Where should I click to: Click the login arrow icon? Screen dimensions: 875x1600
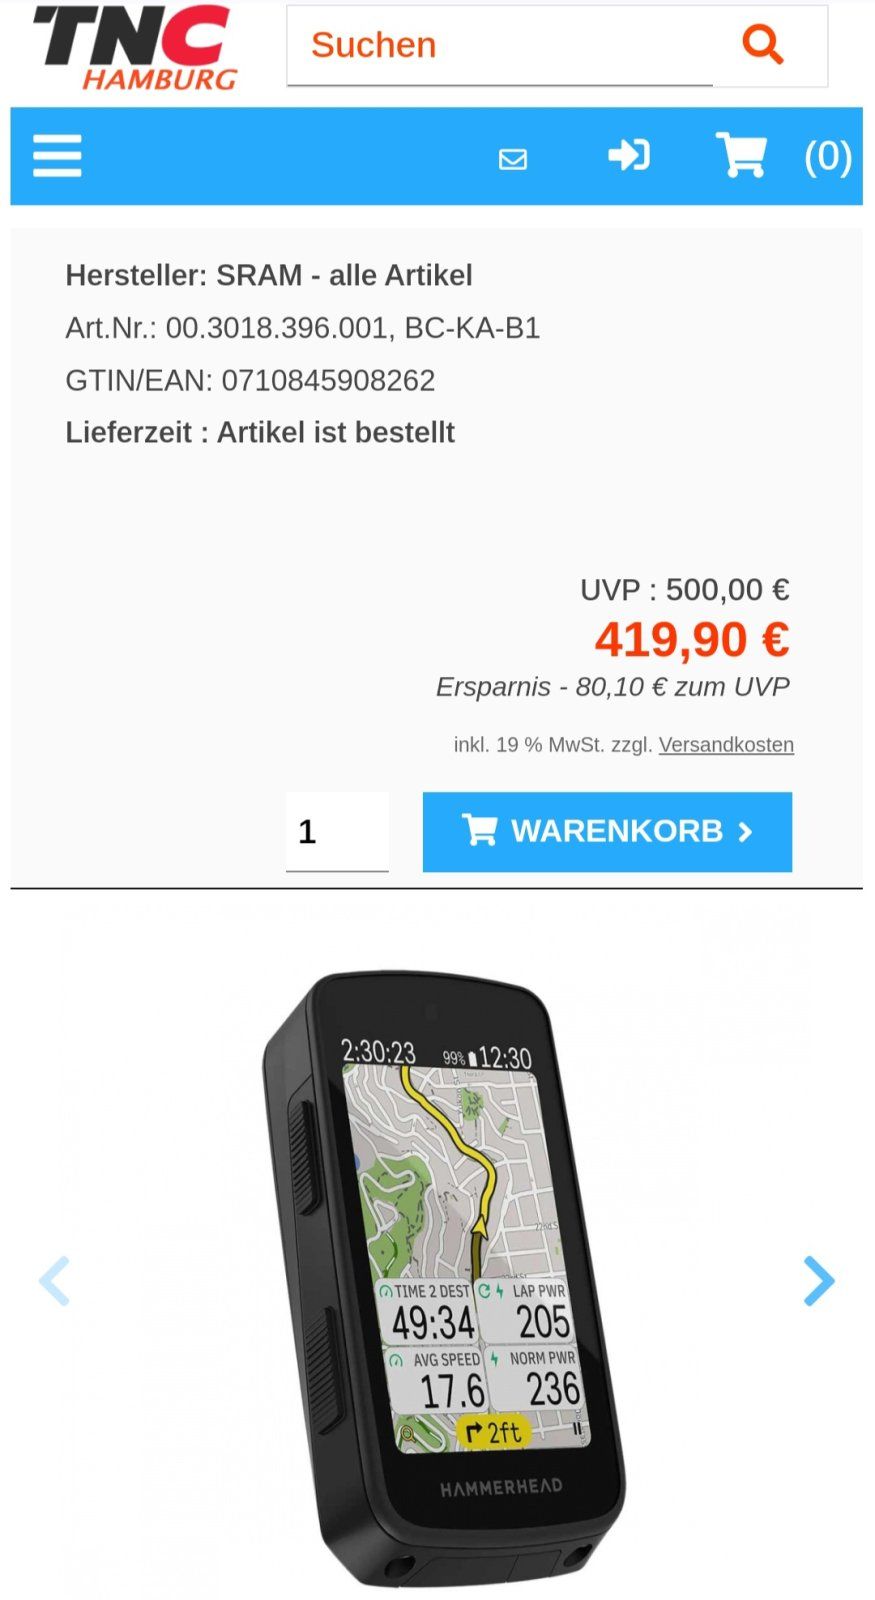click(629, 156)
